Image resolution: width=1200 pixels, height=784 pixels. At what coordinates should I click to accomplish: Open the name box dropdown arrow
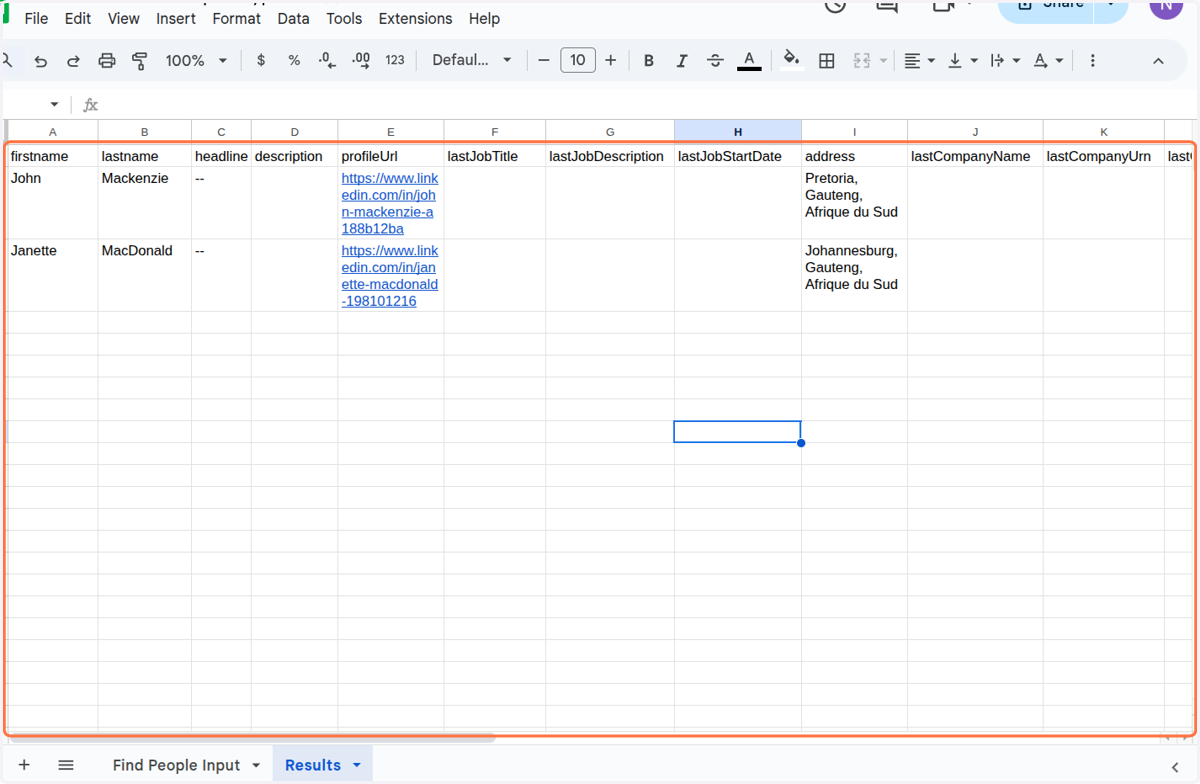[x=54, y=105]
